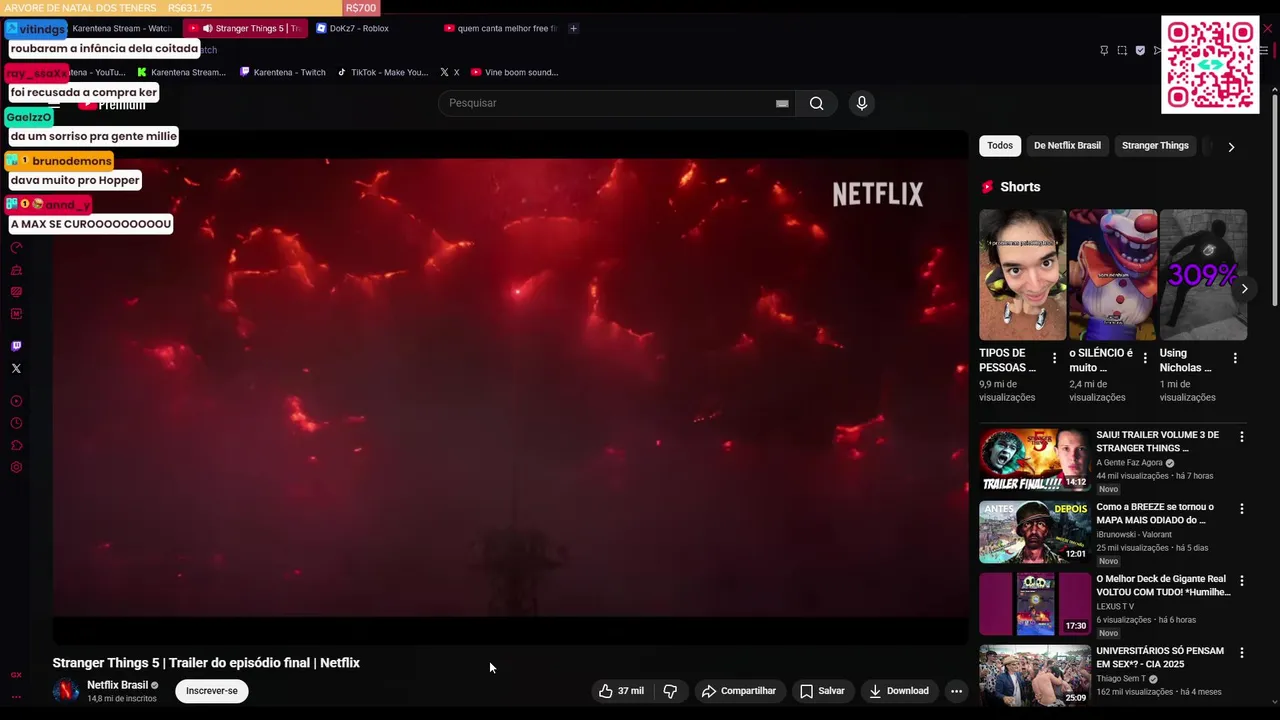
Task: Click the pinboard pin icon in address bar
Action: [x=1104, y=50]
